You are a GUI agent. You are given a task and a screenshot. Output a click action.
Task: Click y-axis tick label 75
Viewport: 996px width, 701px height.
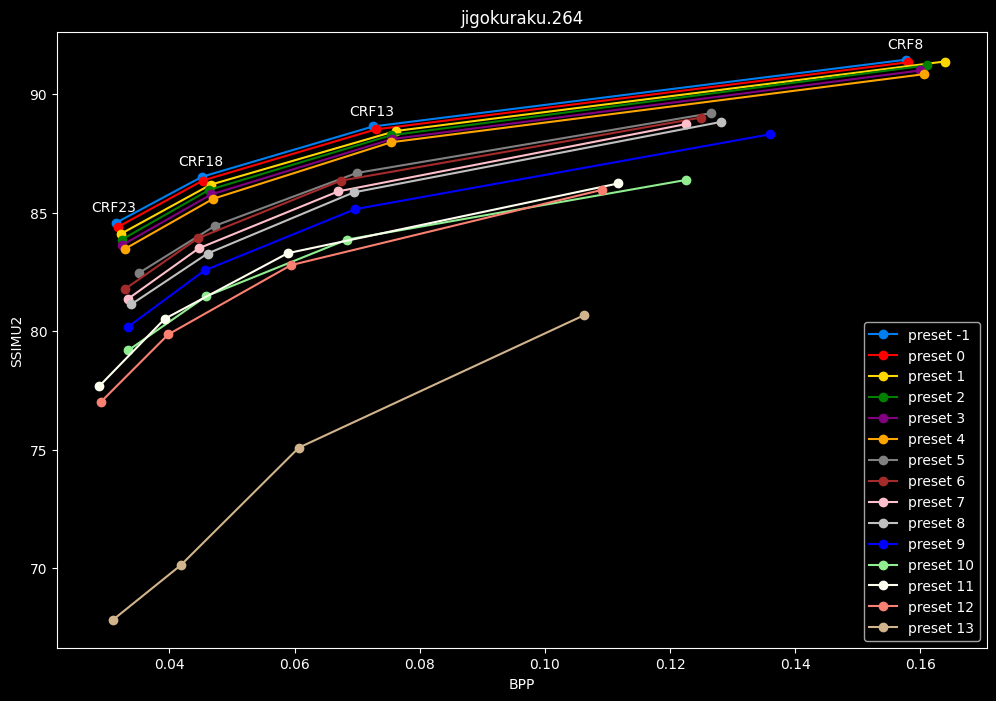40,451
